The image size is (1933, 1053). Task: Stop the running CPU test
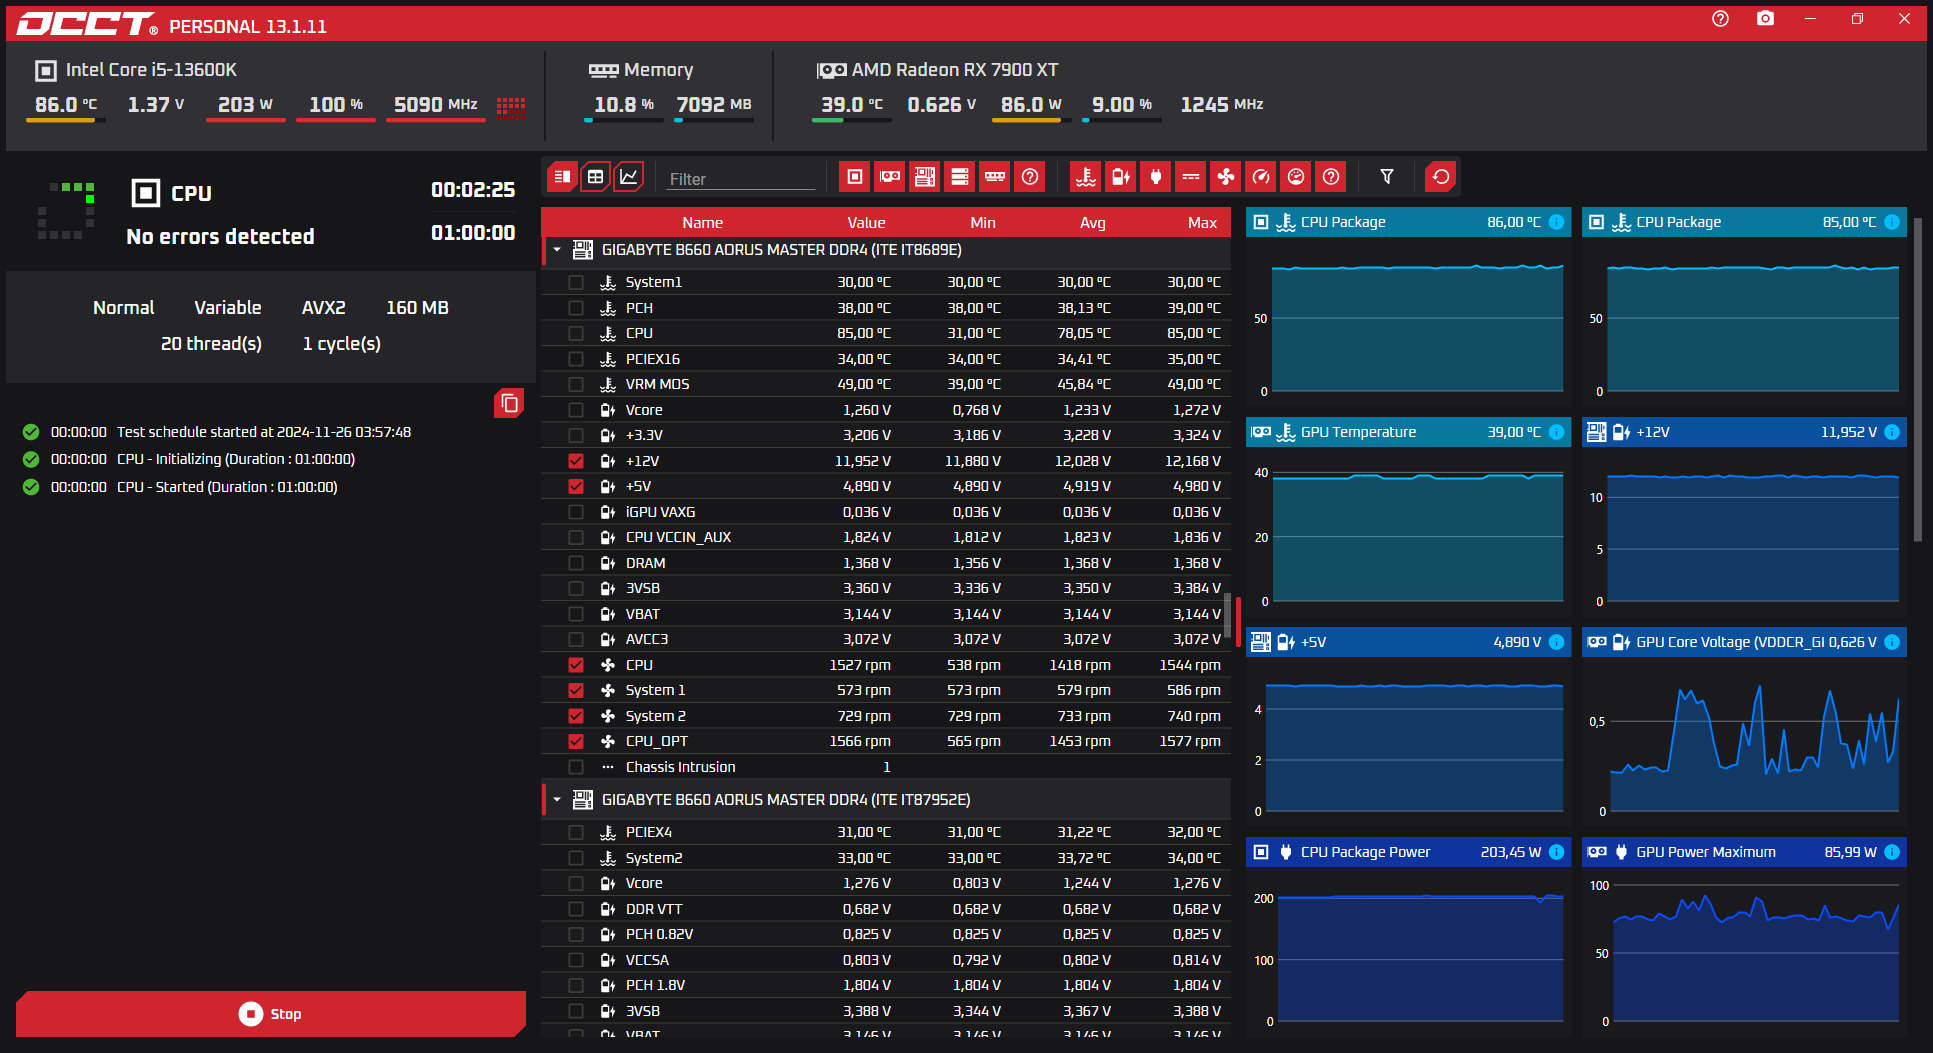tap(271, 1014)
